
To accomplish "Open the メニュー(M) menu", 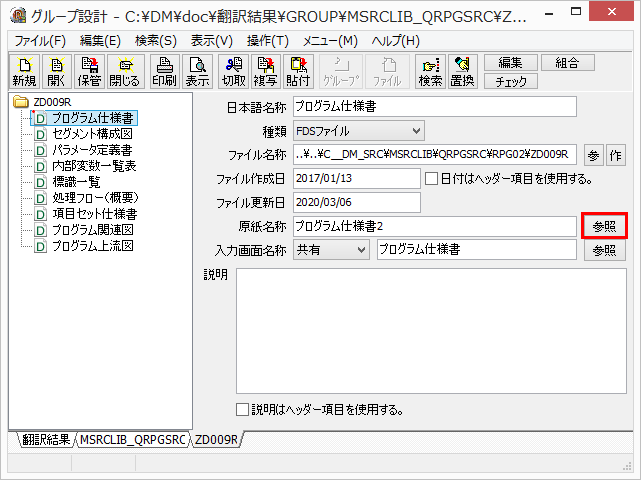I will 330,41.
